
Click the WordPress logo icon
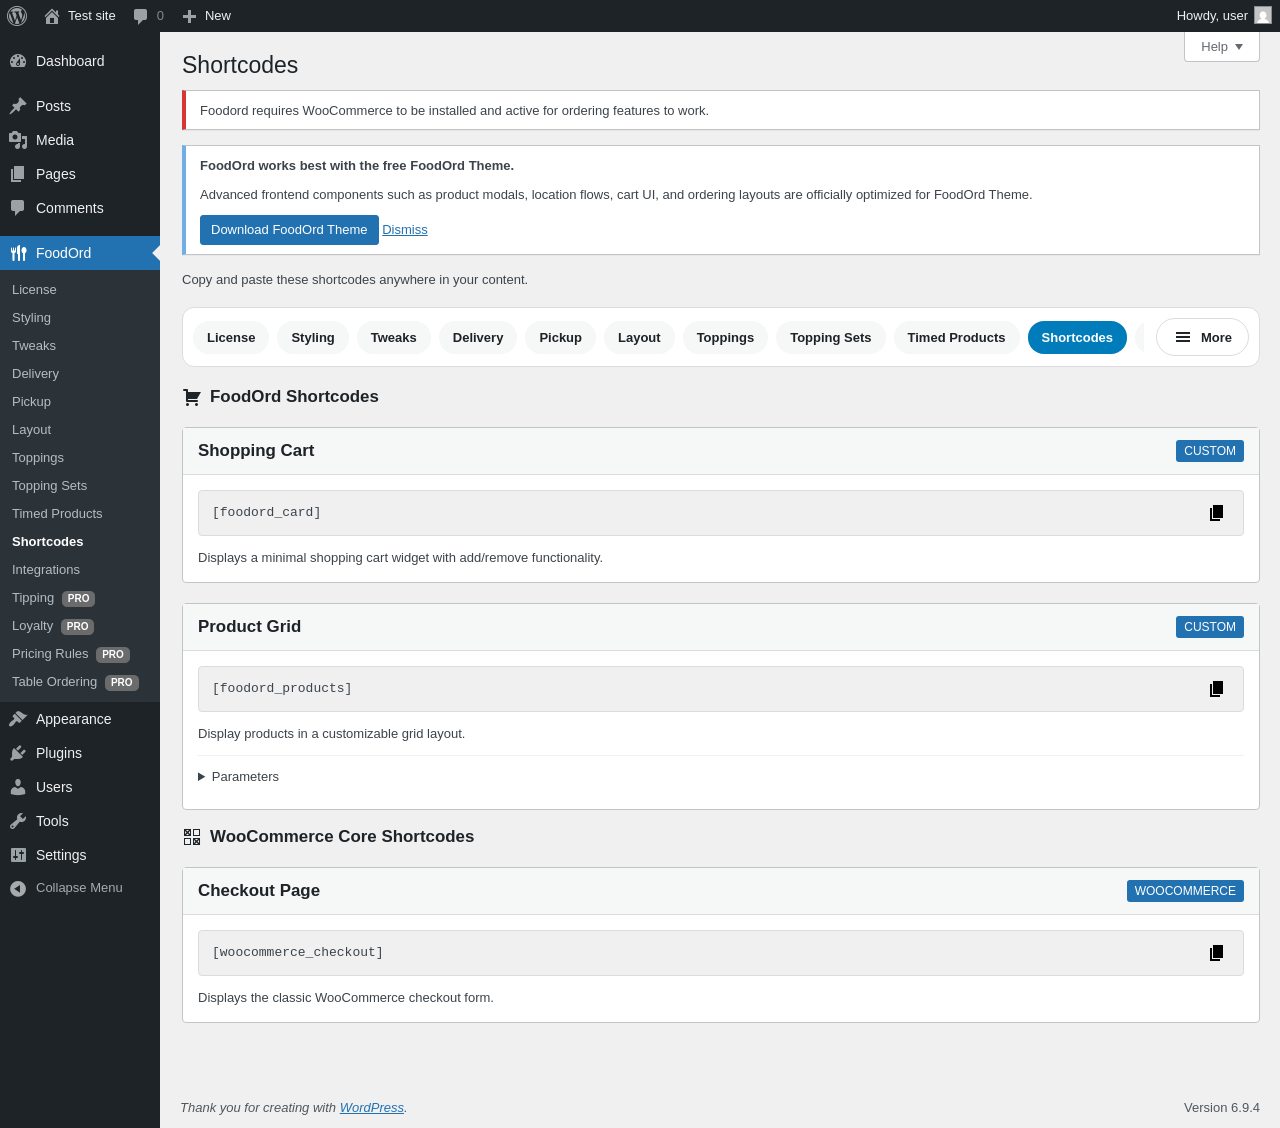point(17,16)
